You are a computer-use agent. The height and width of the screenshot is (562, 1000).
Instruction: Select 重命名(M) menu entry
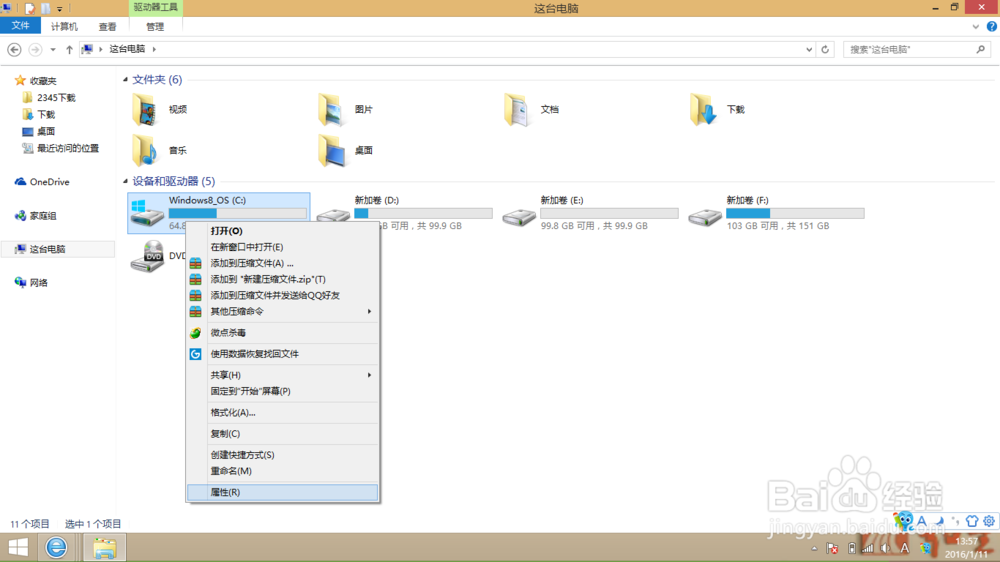pyautogui.click(x=283, y=471)
